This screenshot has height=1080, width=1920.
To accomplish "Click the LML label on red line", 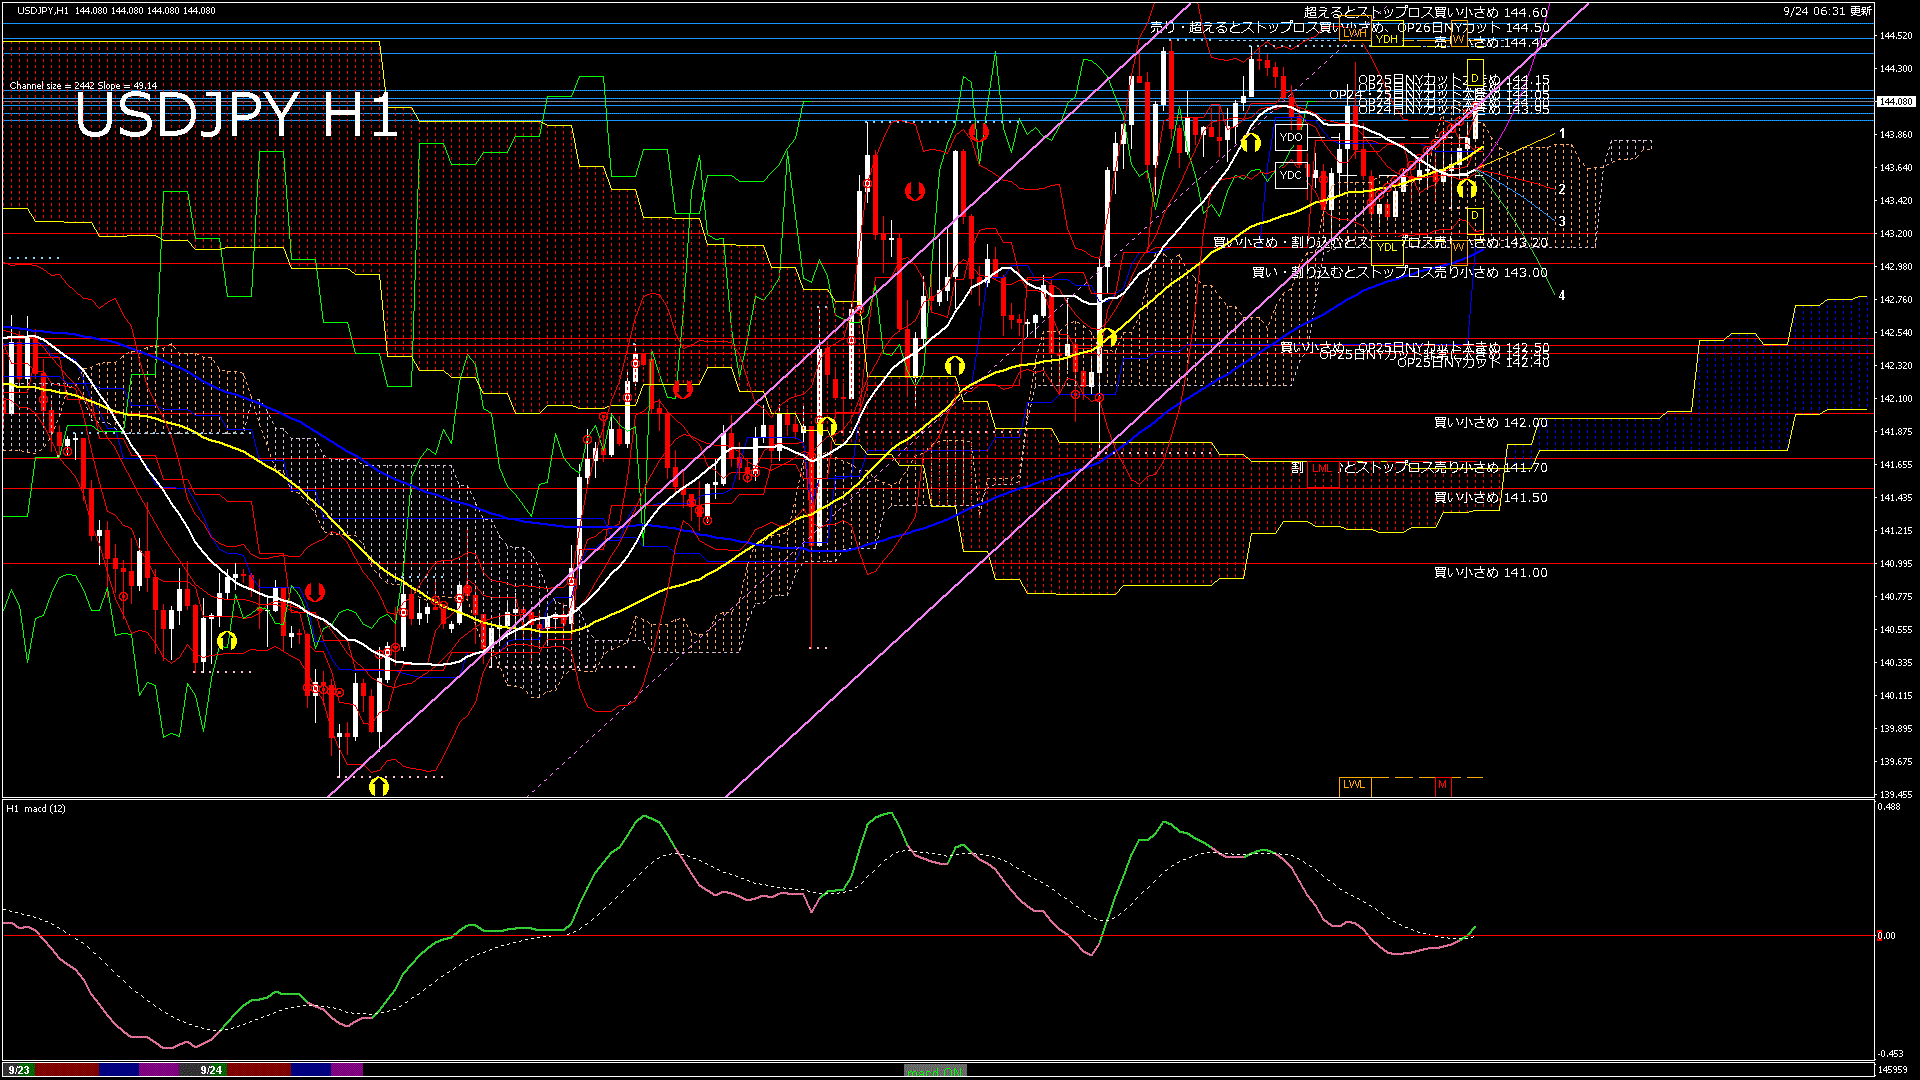I will [1322, 468].
